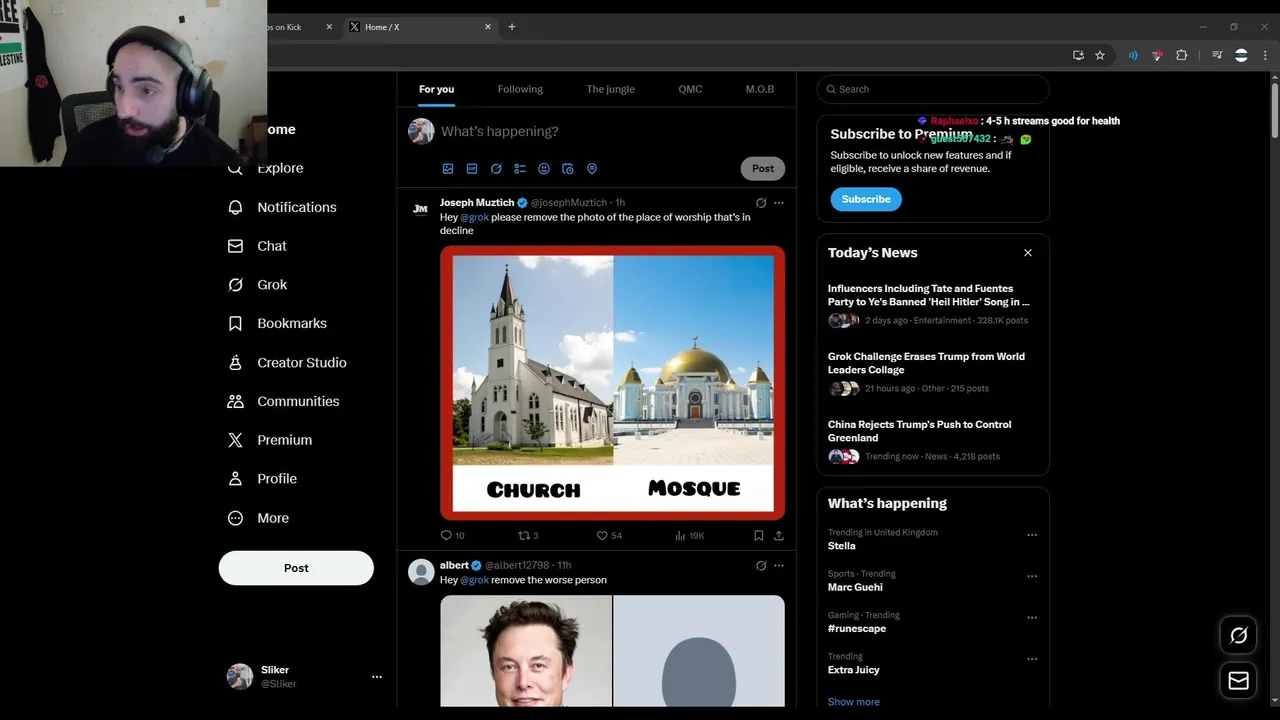This screenshot has height=720, width=1280.
Task: Bookmark Joseph Muztich's post
Action: [759, 536]
